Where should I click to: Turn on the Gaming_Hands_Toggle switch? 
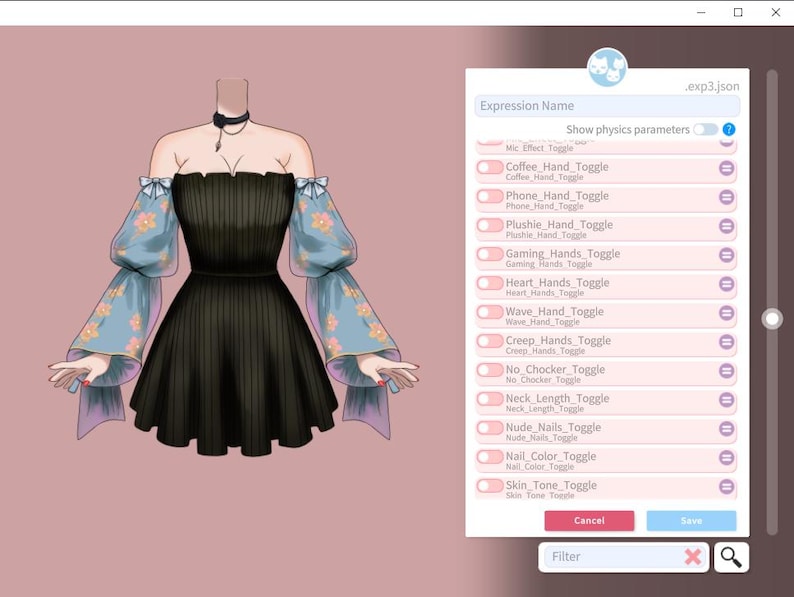(x=490, y=254)
